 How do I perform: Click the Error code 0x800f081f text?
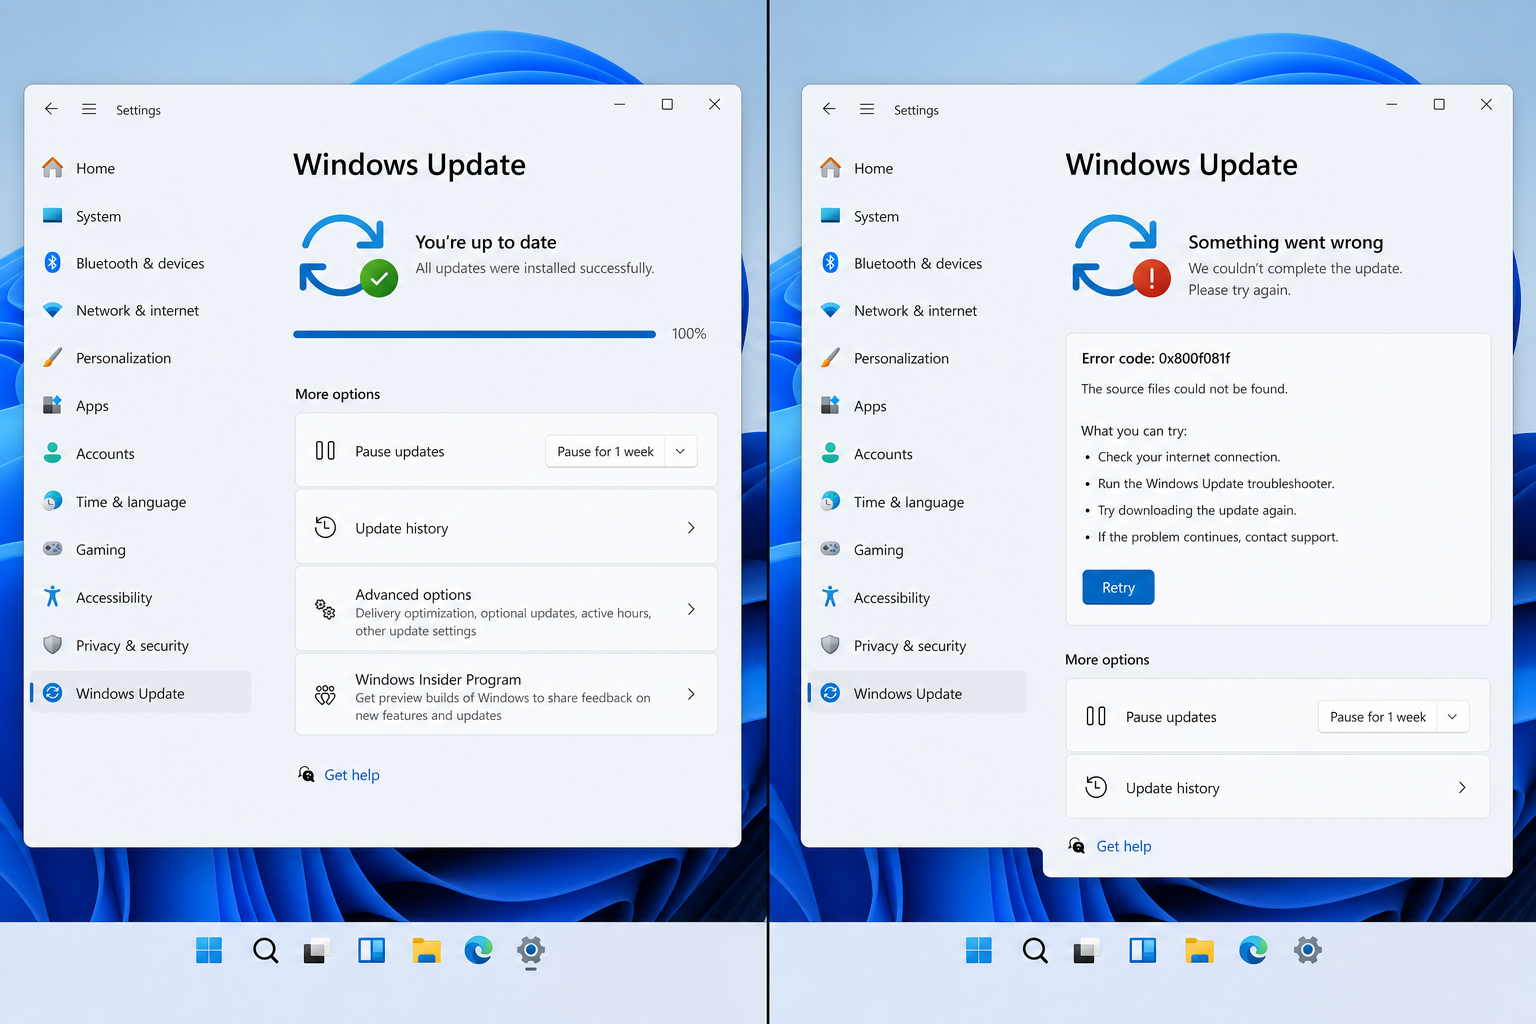point(1156,358)
